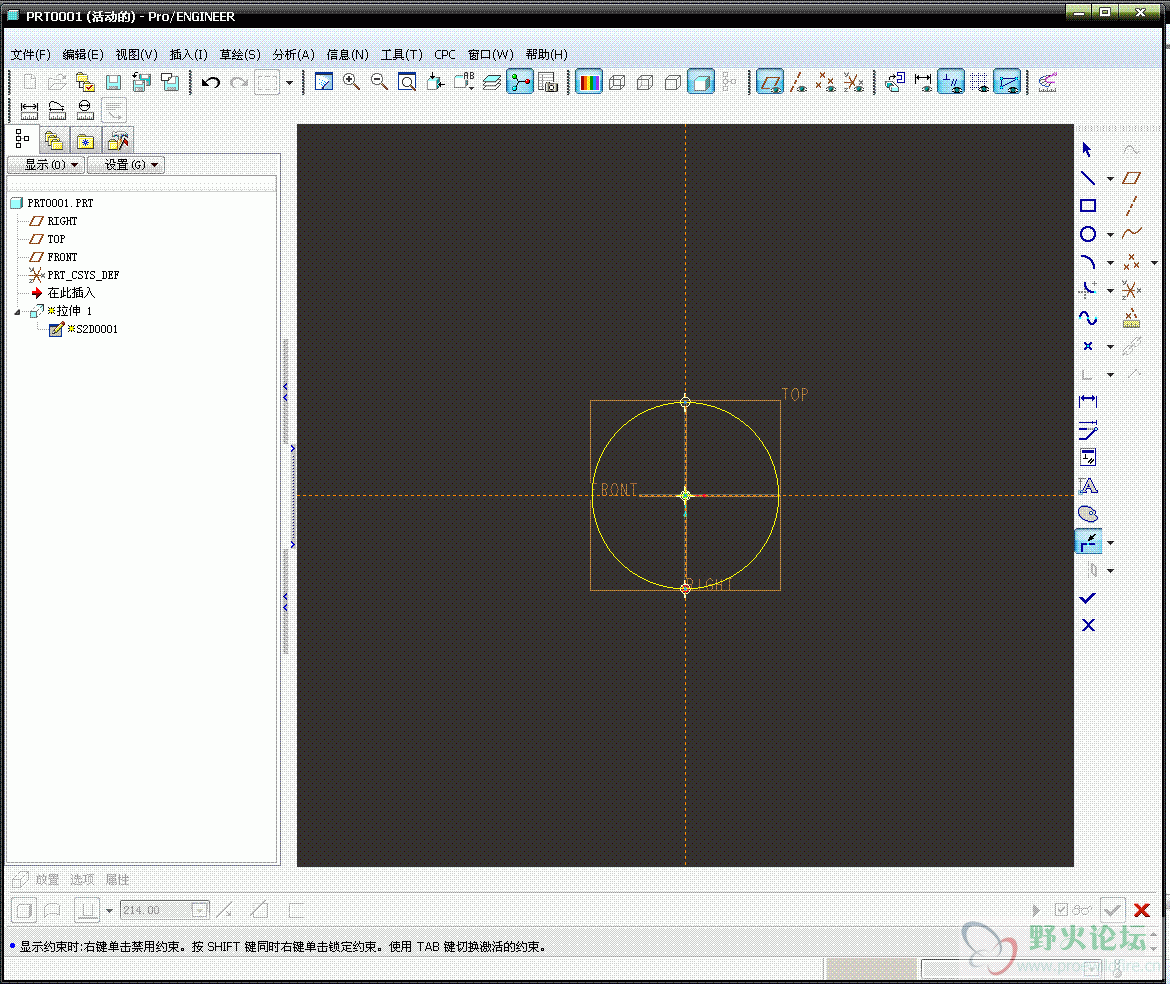Click the refit view icon
The height and width of the screenshot is (984, 1170).
pos(407,82)
